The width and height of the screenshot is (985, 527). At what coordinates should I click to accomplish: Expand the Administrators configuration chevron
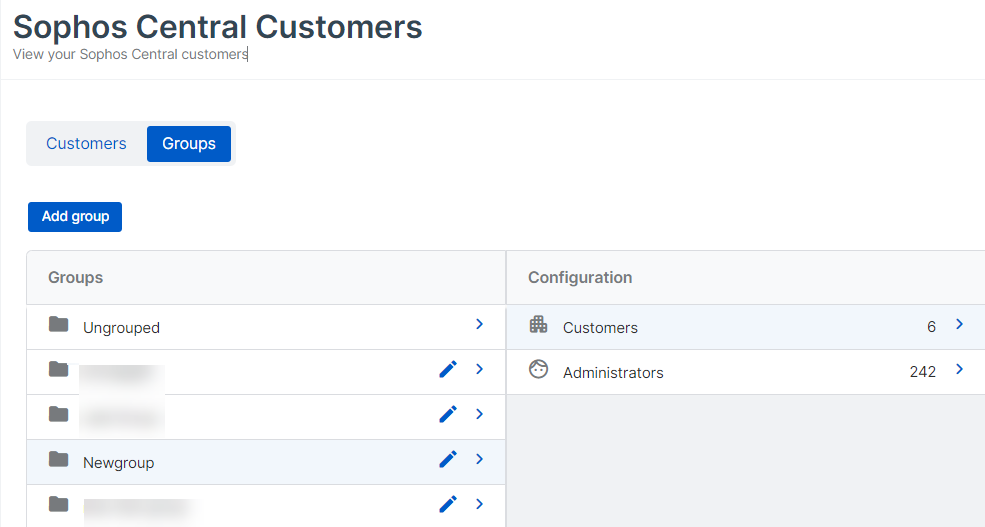pyautogui.click(x=959, y=369)
